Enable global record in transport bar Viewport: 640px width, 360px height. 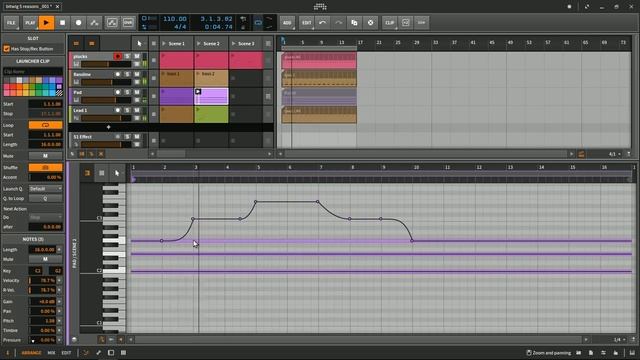tap(78, 23)
